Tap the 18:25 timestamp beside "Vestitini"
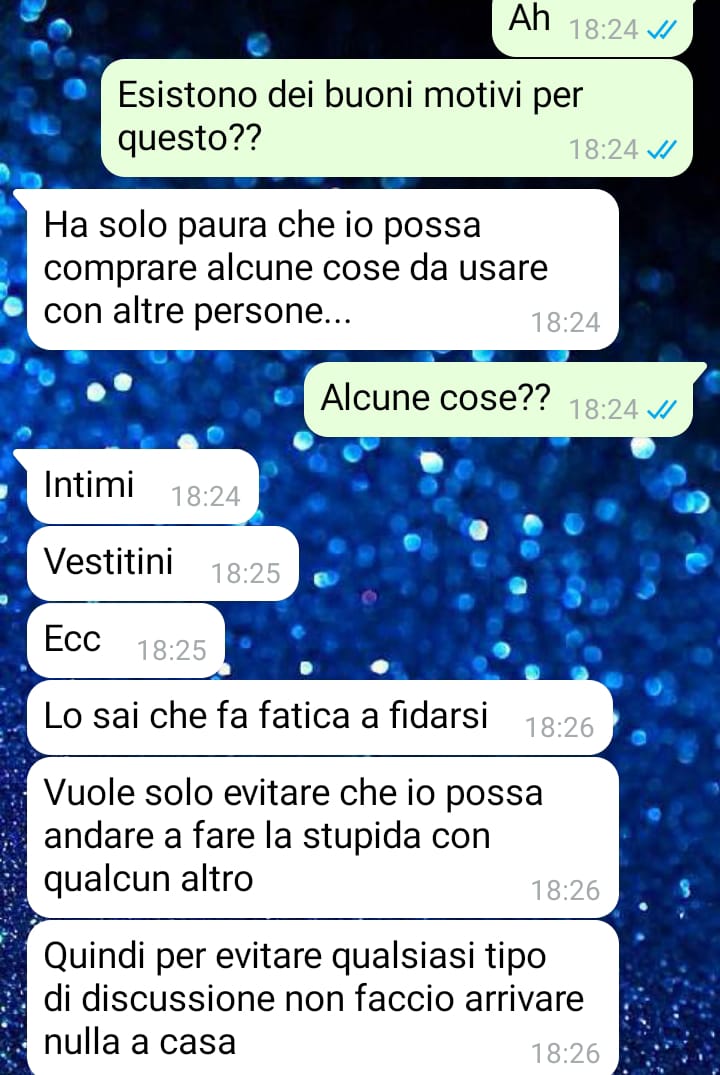The height and width of the screenshot is (1075, 720). coord(245,574)
